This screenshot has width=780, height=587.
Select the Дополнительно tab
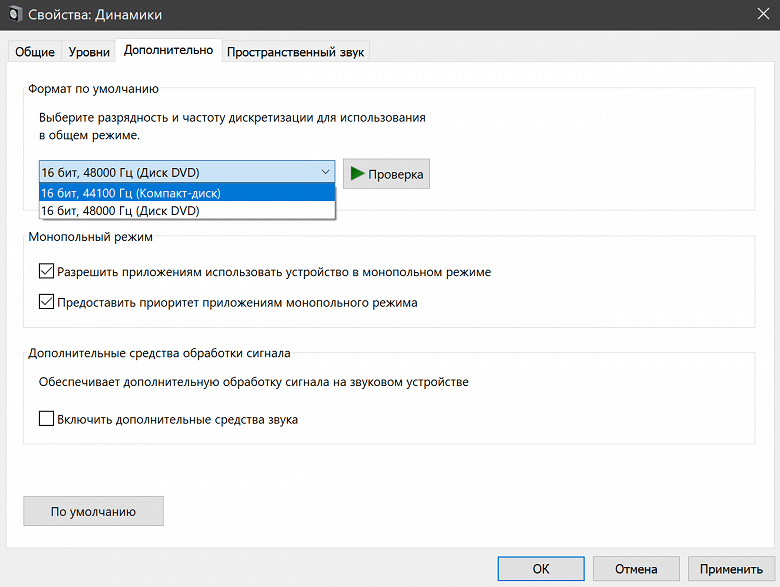point(168,51)
